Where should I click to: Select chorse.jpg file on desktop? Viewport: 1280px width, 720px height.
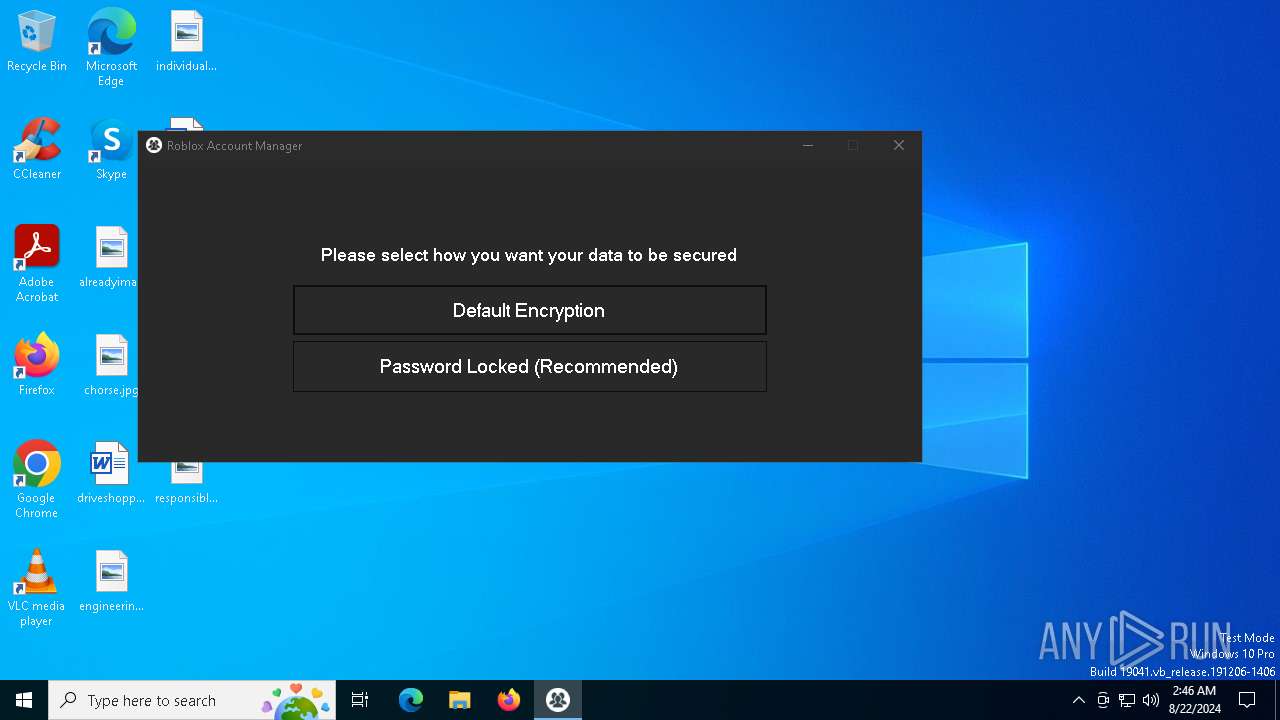tap(111, 366)
